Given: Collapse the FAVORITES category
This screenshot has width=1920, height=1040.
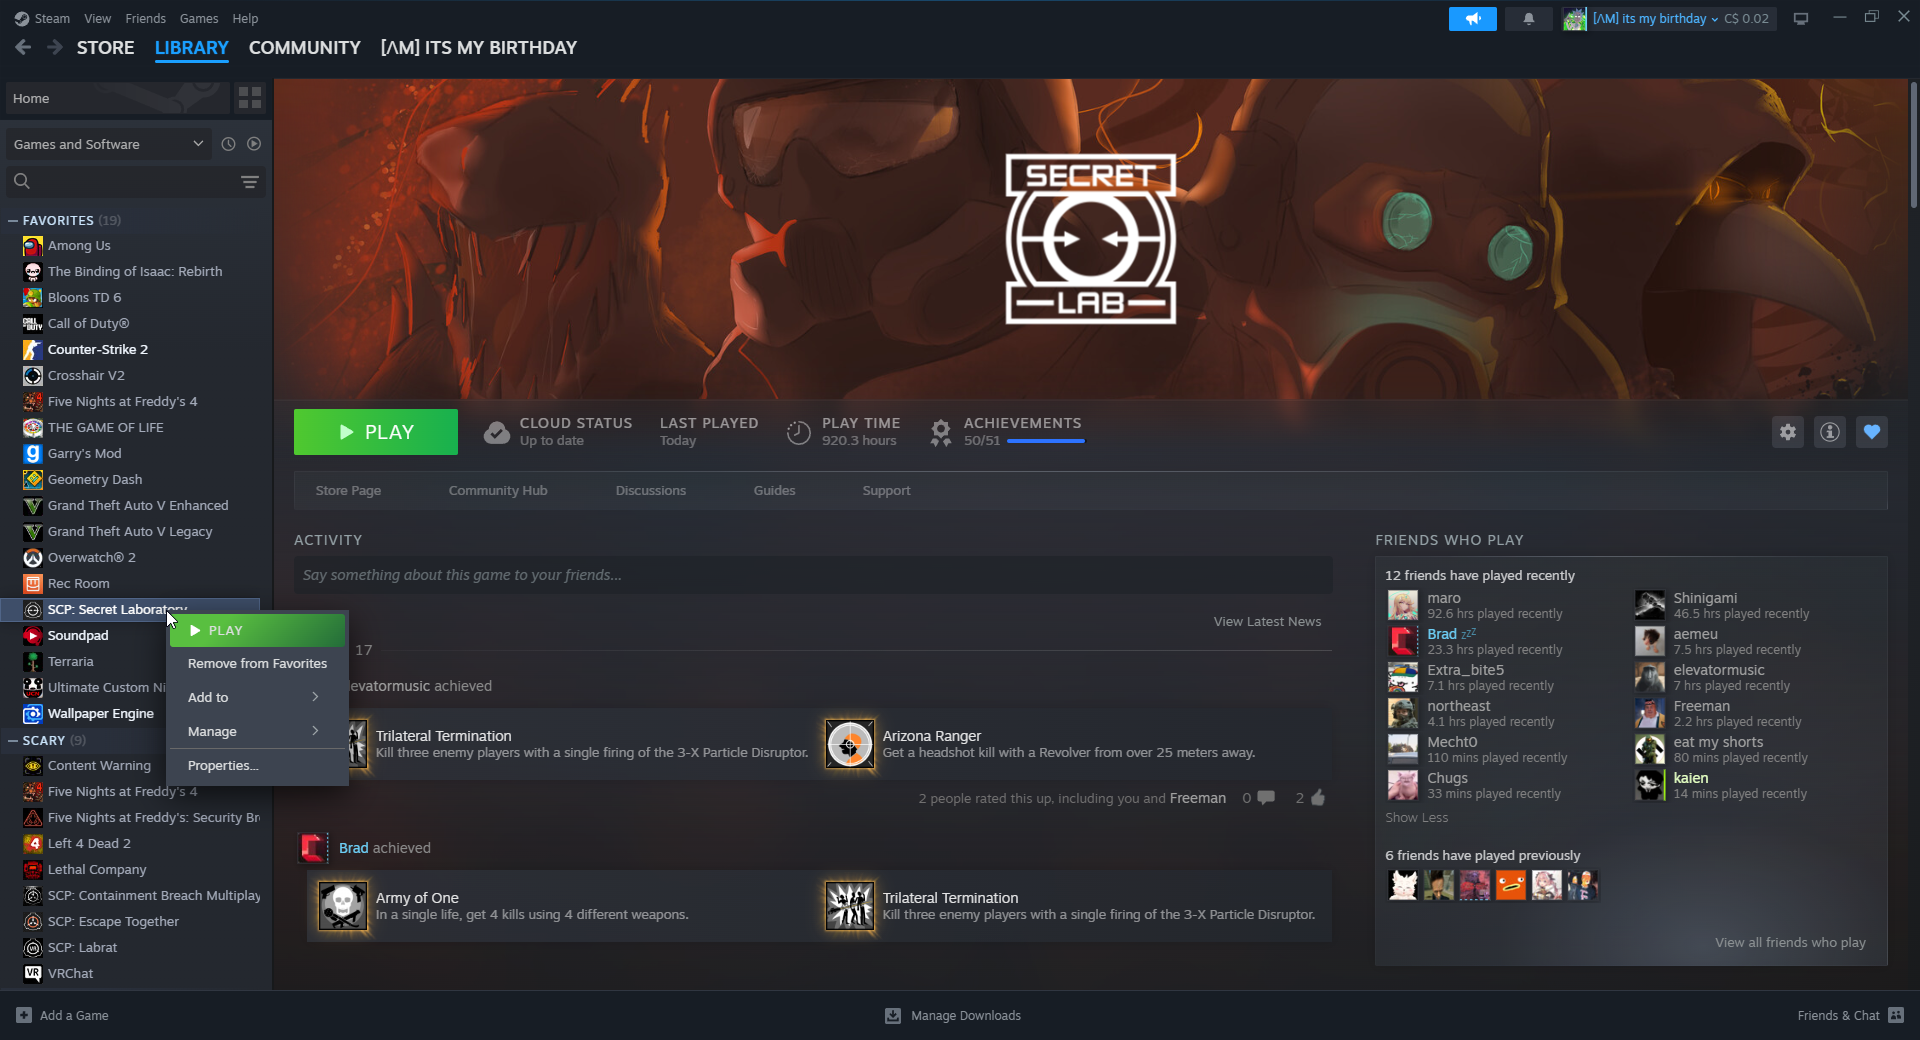Looking at the screenshot, I should pos(13,220).
